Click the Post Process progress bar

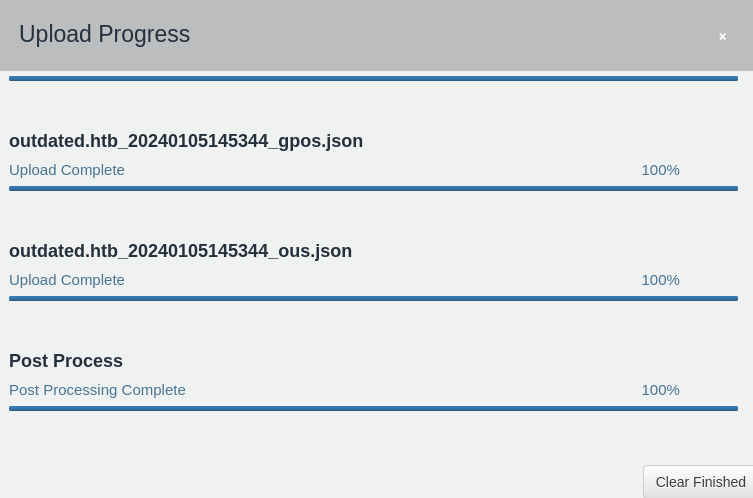(x=373, y=409)
